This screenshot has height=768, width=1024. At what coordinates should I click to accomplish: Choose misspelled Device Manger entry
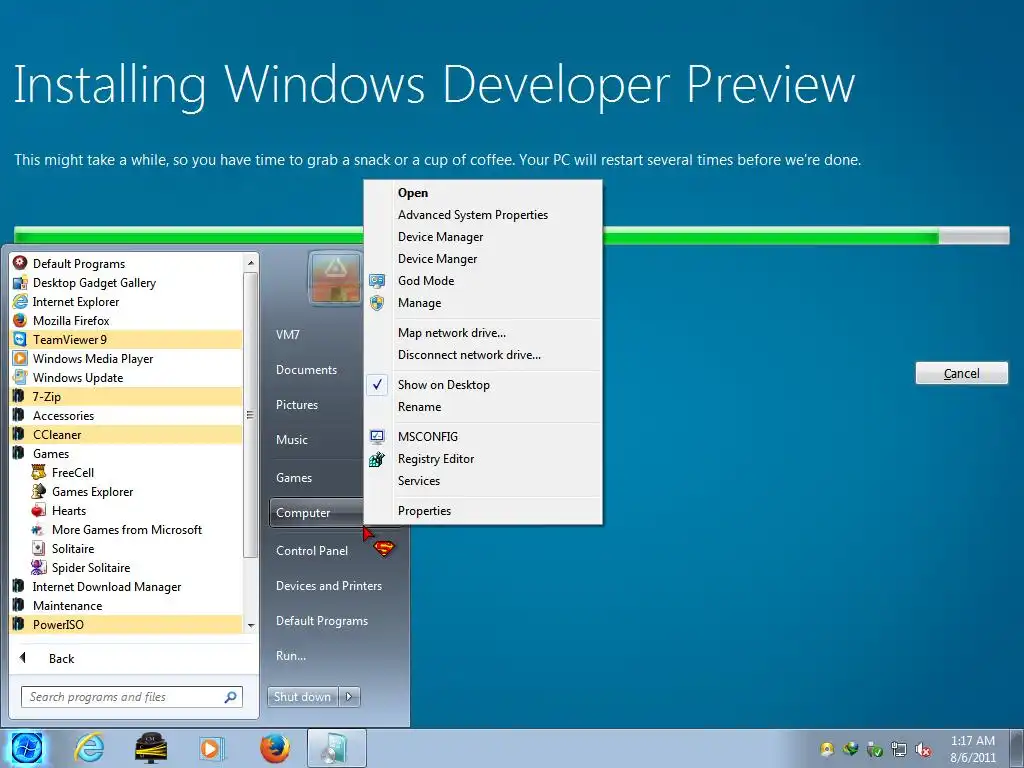tap(482, 259)
